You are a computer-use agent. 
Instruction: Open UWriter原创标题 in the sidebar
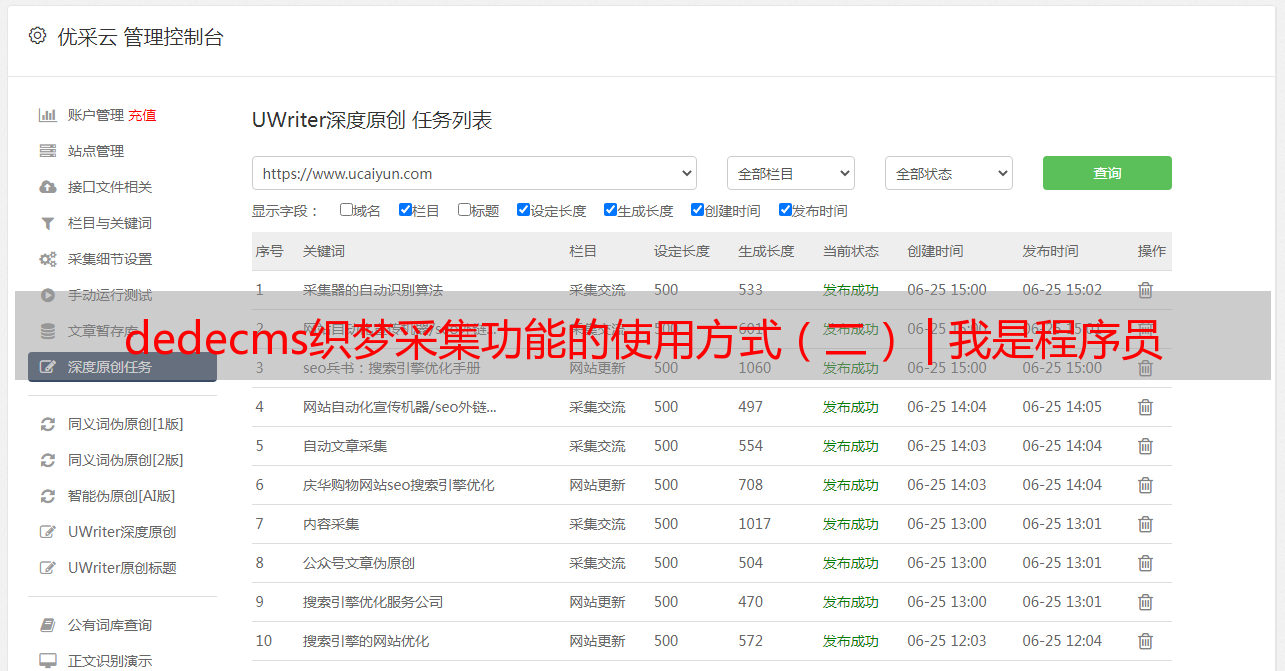(122, 568)
